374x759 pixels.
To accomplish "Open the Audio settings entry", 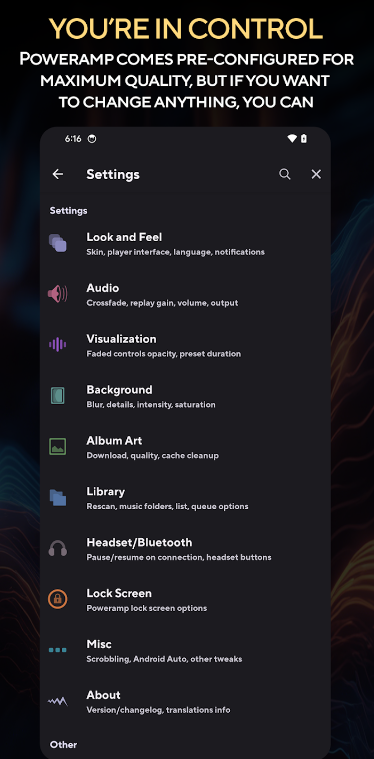I will tap(185, 294).
